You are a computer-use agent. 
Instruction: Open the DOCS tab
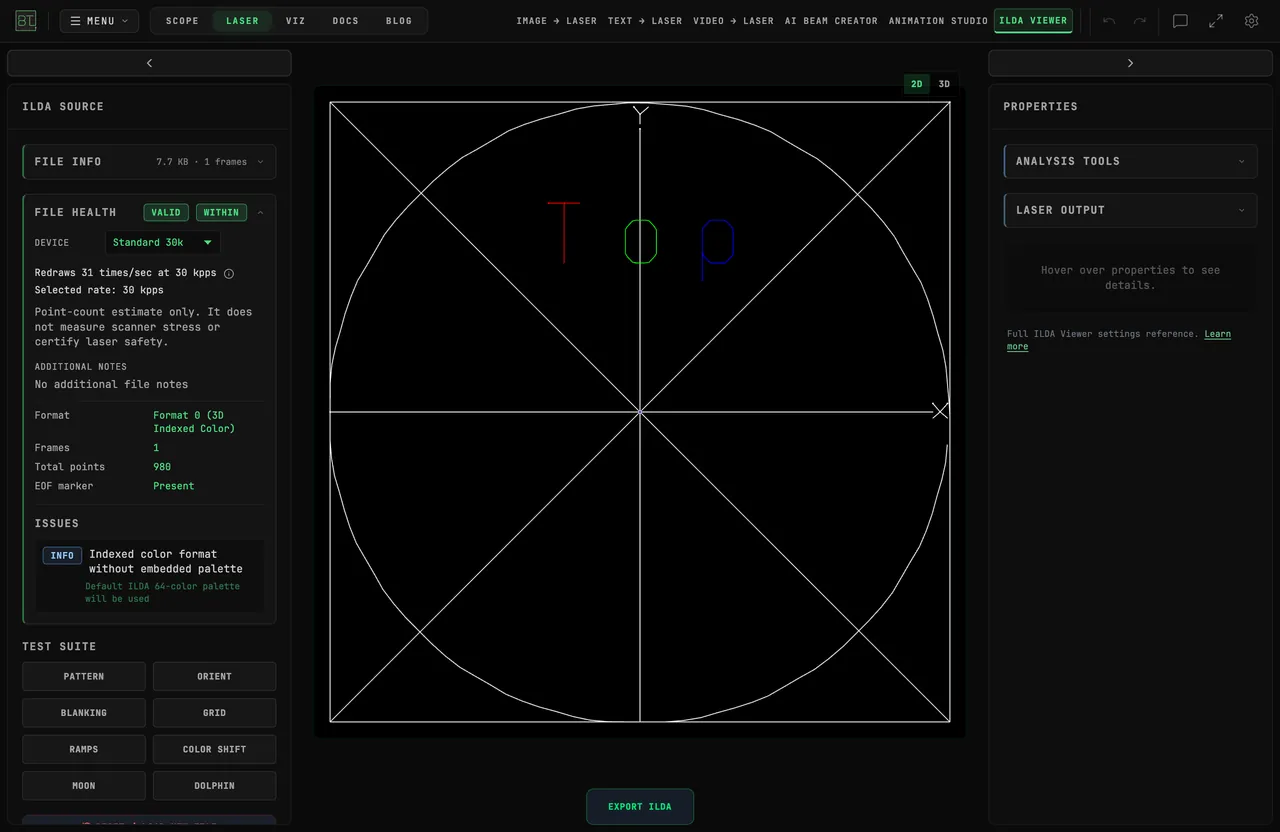point(346,21)
